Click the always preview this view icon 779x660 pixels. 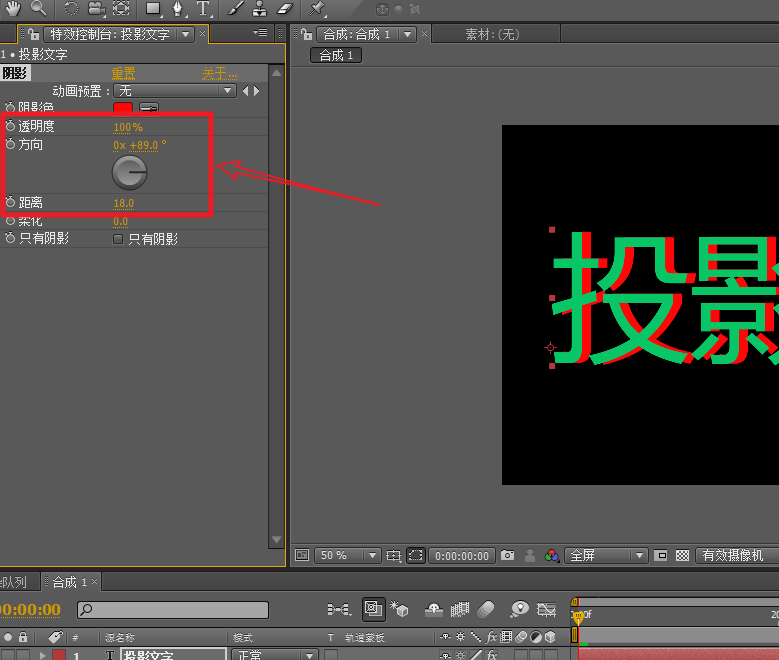(302, 555)
